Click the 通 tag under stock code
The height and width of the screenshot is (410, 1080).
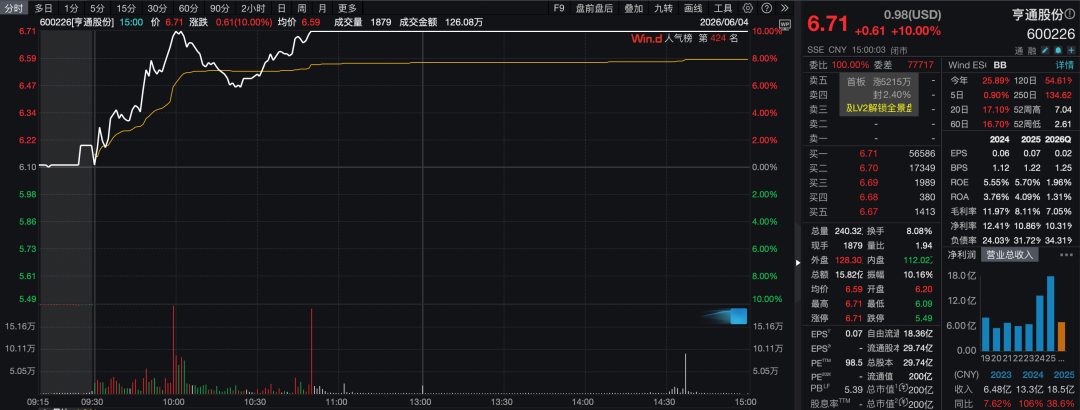1019,50
